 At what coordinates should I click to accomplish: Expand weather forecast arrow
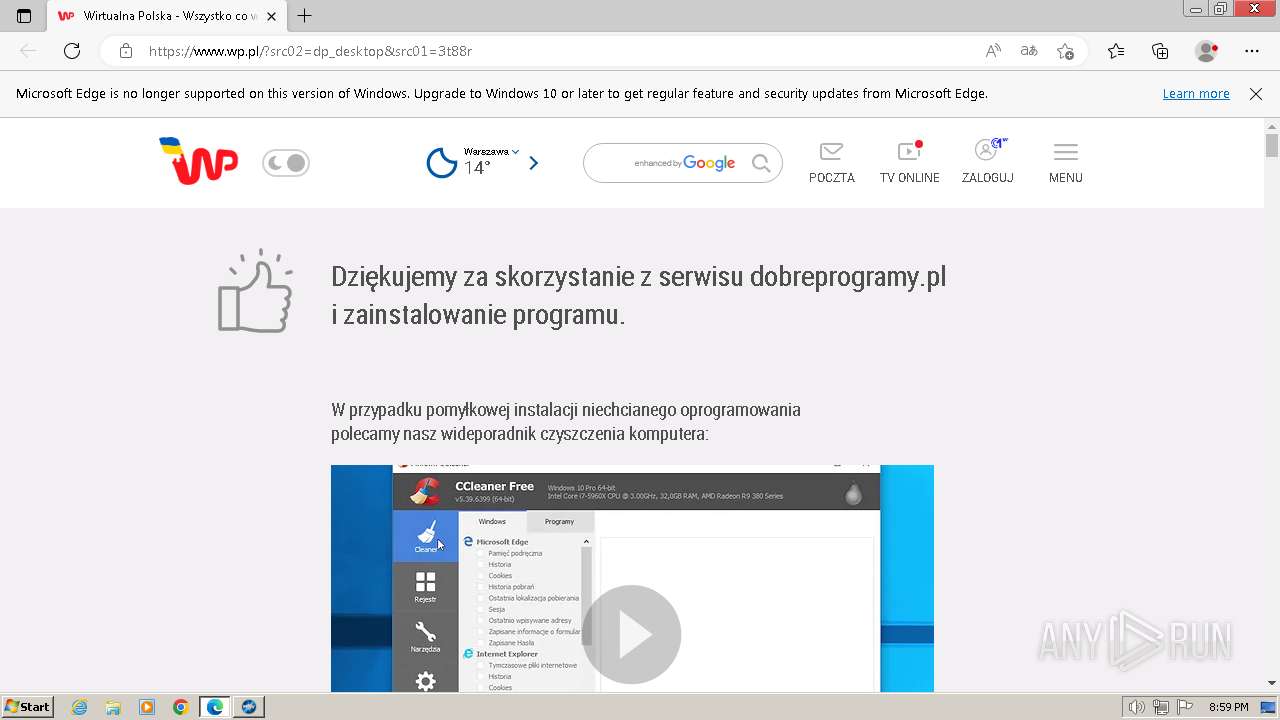(x=533, y=163)
